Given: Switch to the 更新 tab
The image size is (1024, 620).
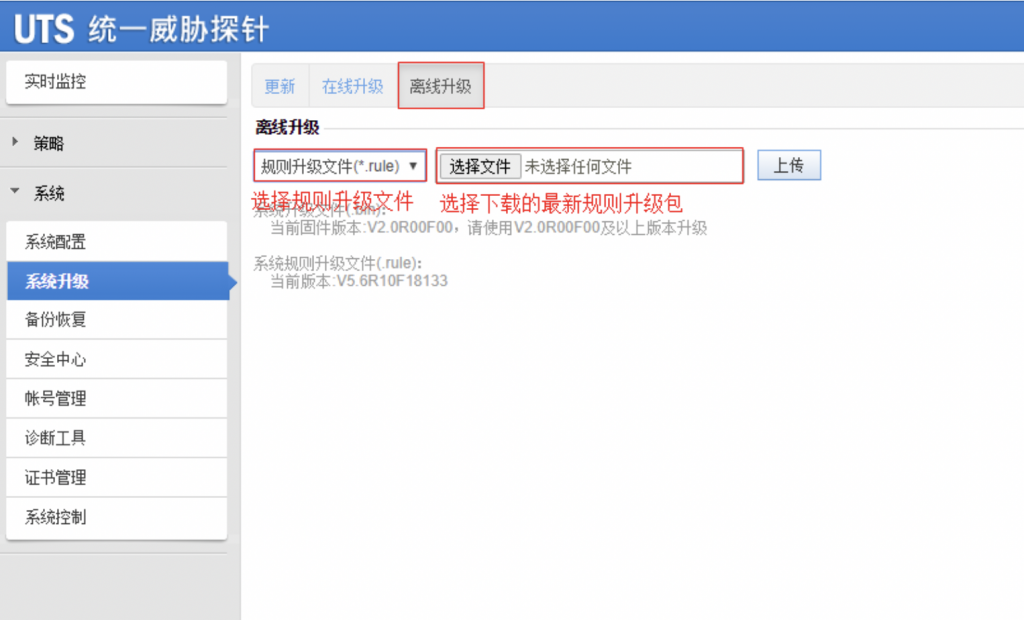Looking at the screenshot, I should pos(279,86).
